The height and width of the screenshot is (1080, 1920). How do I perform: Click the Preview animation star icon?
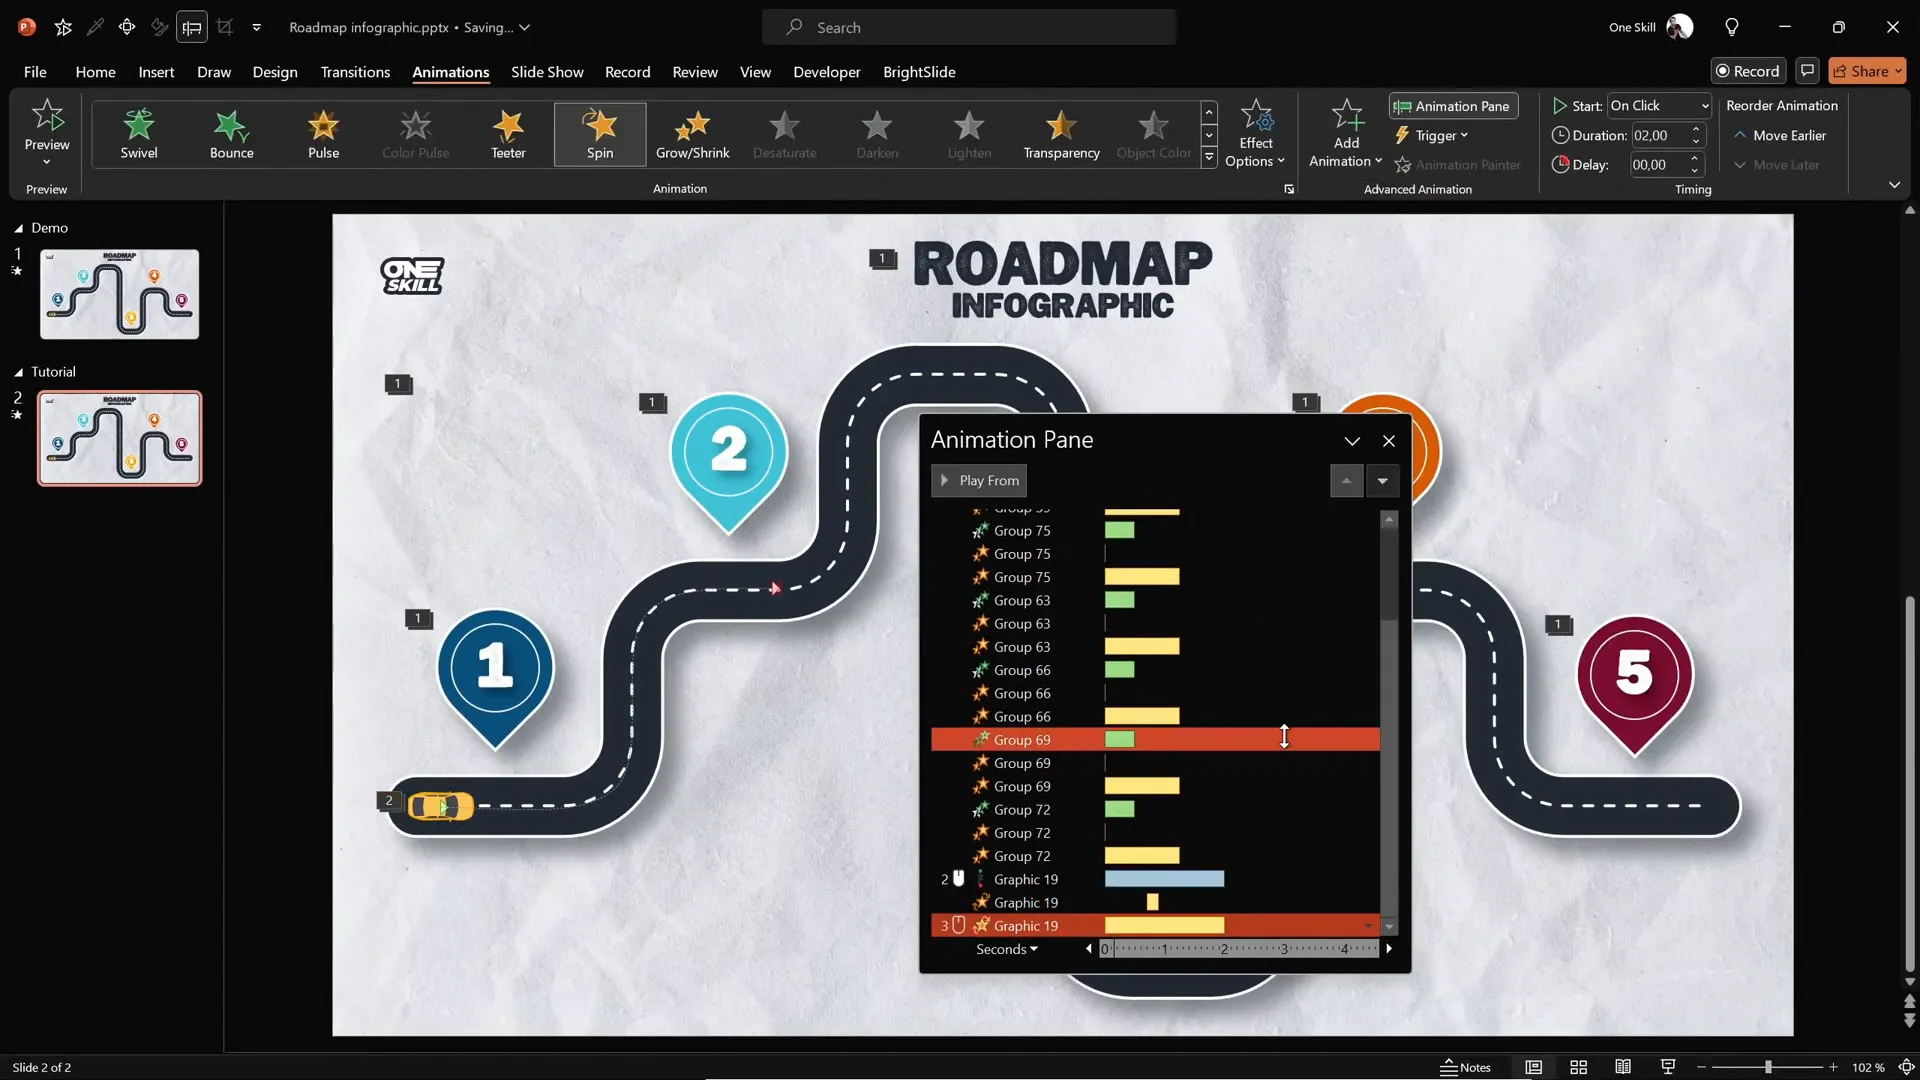tap(47, 116)
